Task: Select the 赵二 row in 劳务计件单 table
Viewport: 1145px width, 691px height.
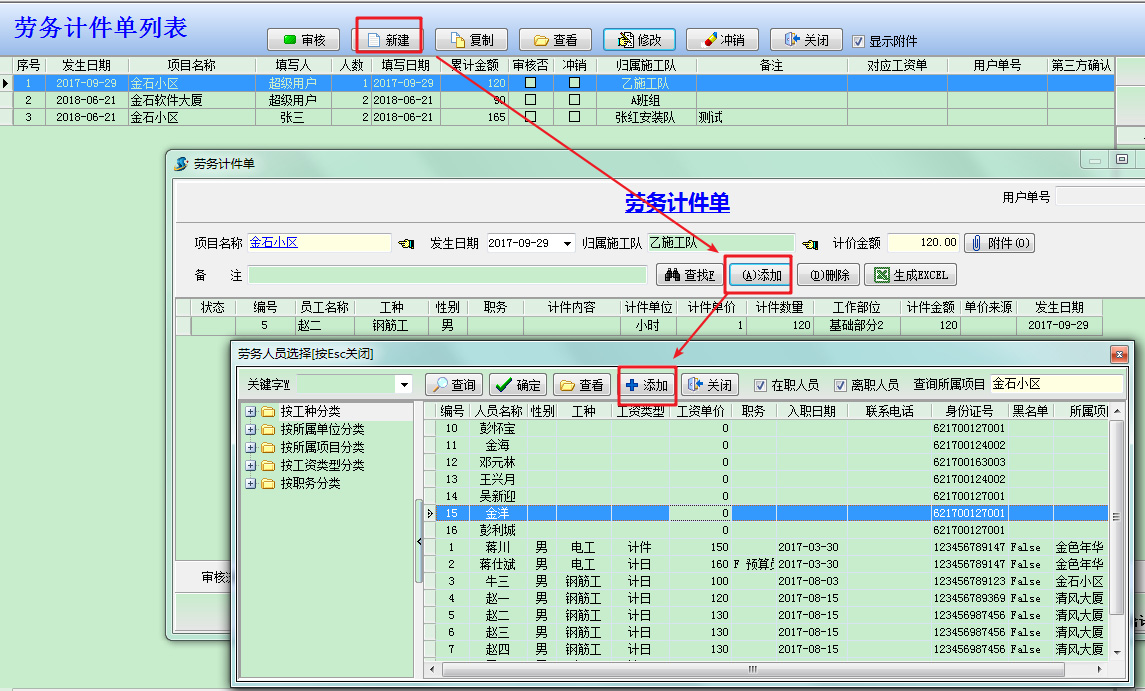Action: click(x=646, y=325)
